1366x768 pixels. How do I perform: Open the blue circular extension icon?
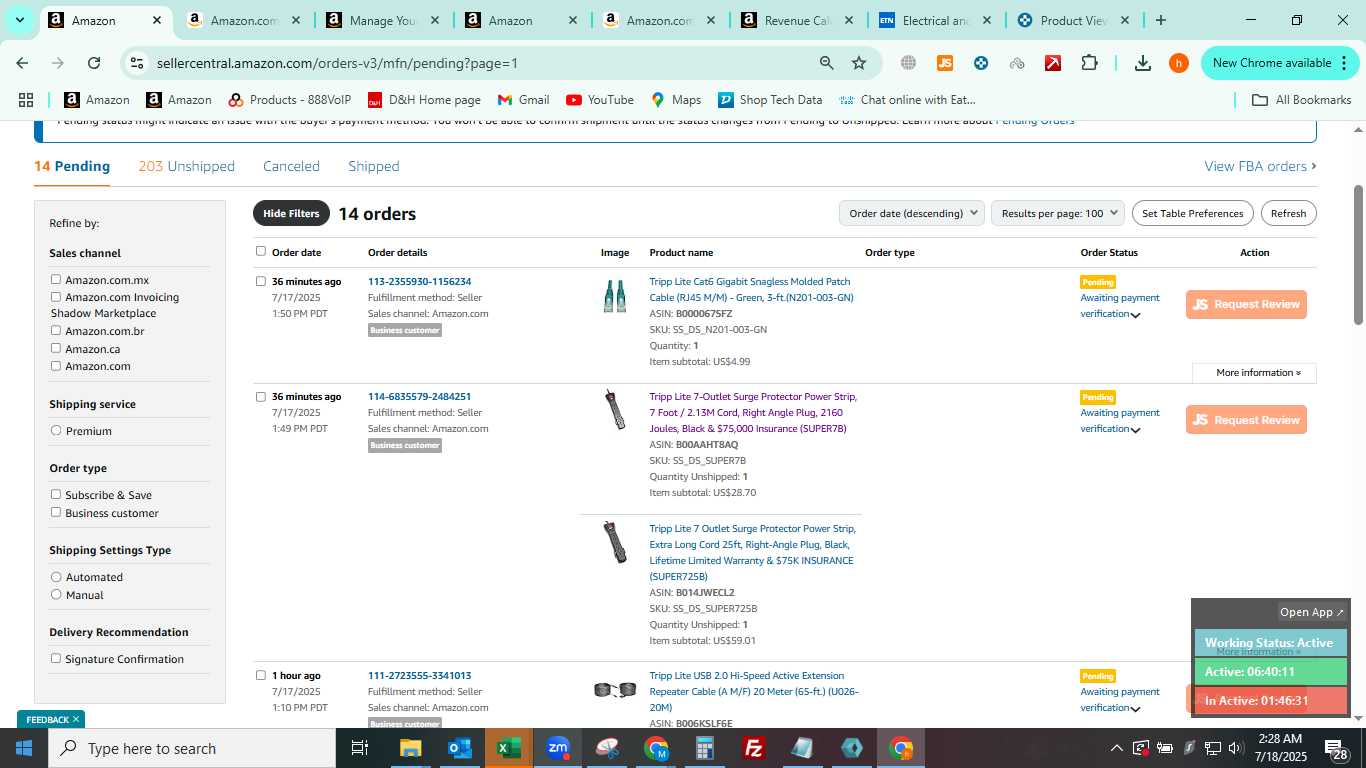click(981, 63)
